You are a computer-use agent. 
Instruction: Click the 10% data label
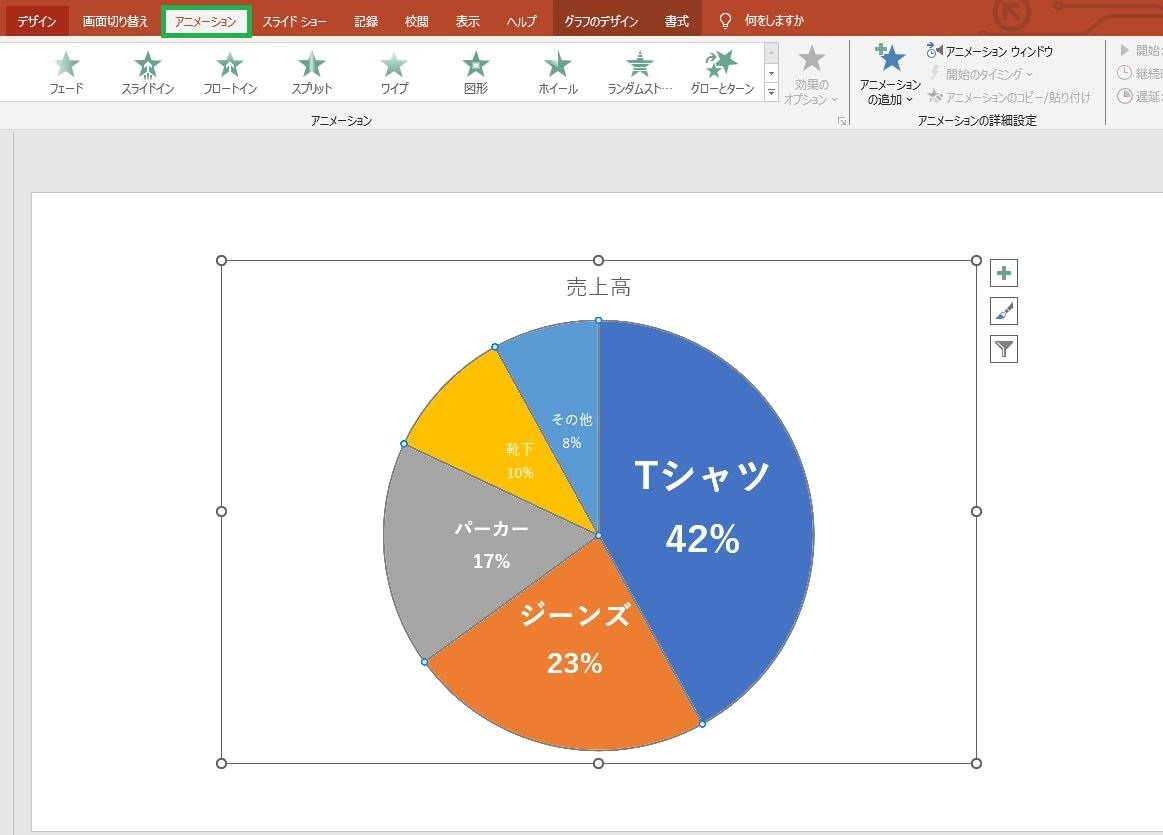(x=520, y=472)
